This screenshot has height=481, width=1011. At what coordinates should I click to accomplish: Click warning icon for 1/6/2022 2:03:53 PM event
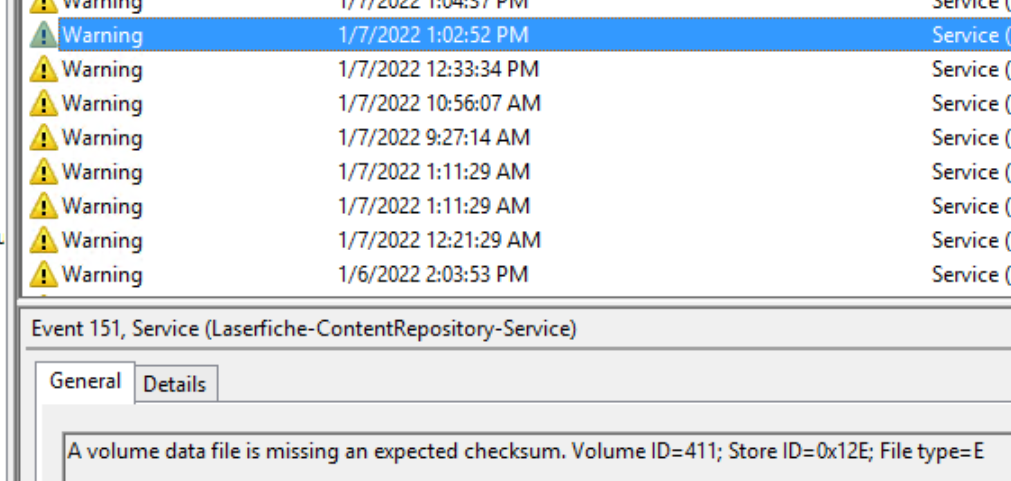[x=43, y=274]
